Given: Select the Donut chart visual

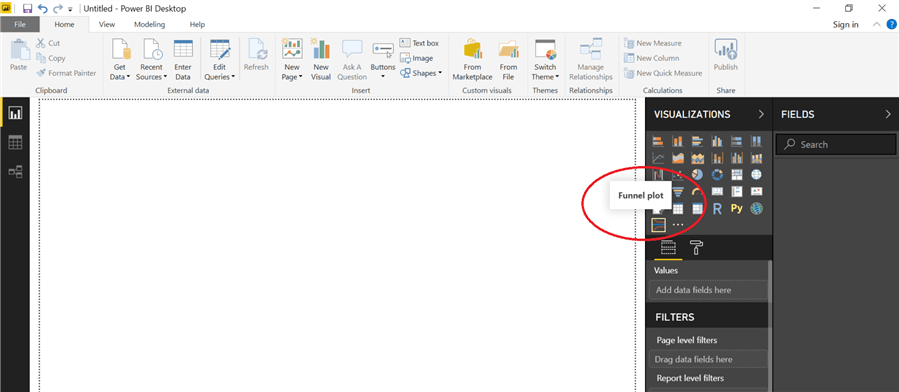Looking at the screenshot, I should click(717, 174).
